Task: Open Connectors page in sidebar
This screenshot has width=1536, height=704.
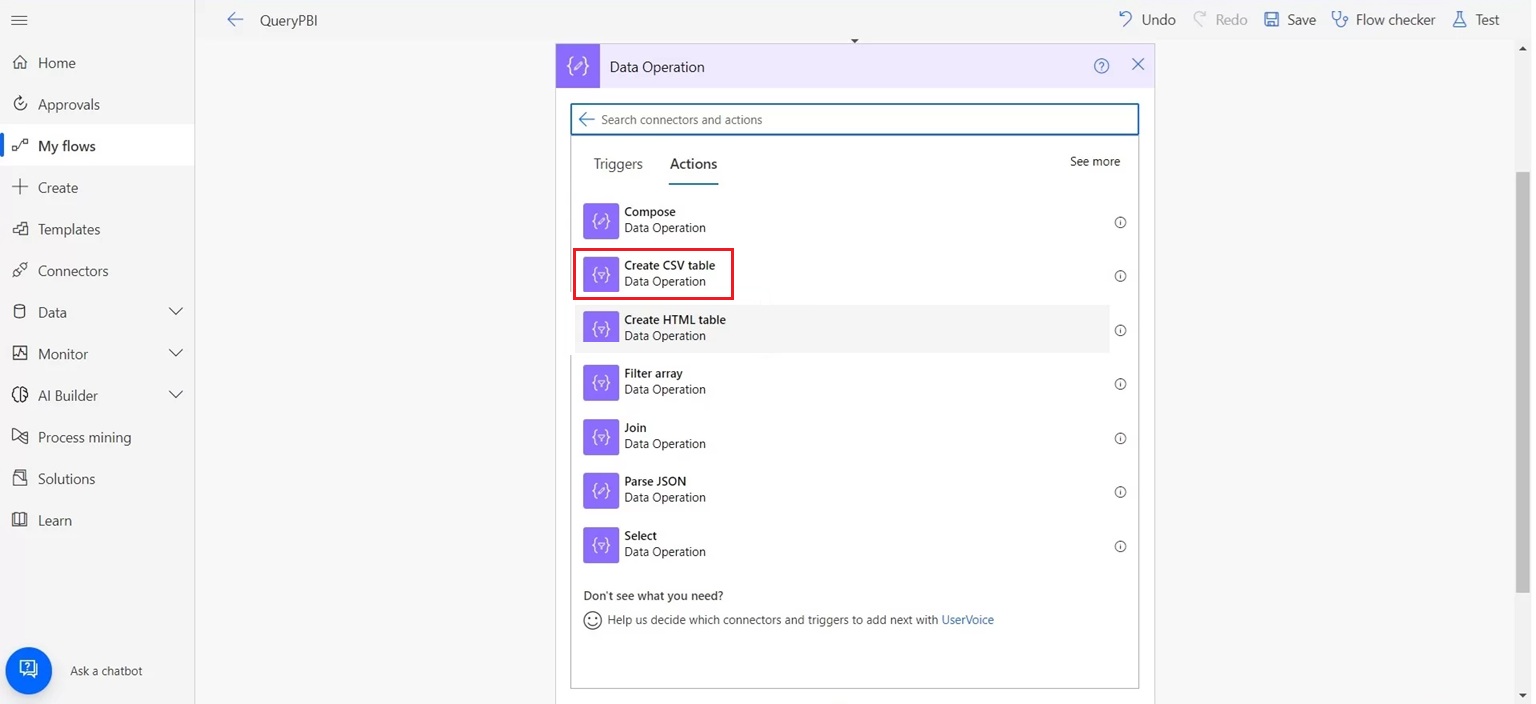Action: [97, 271]
